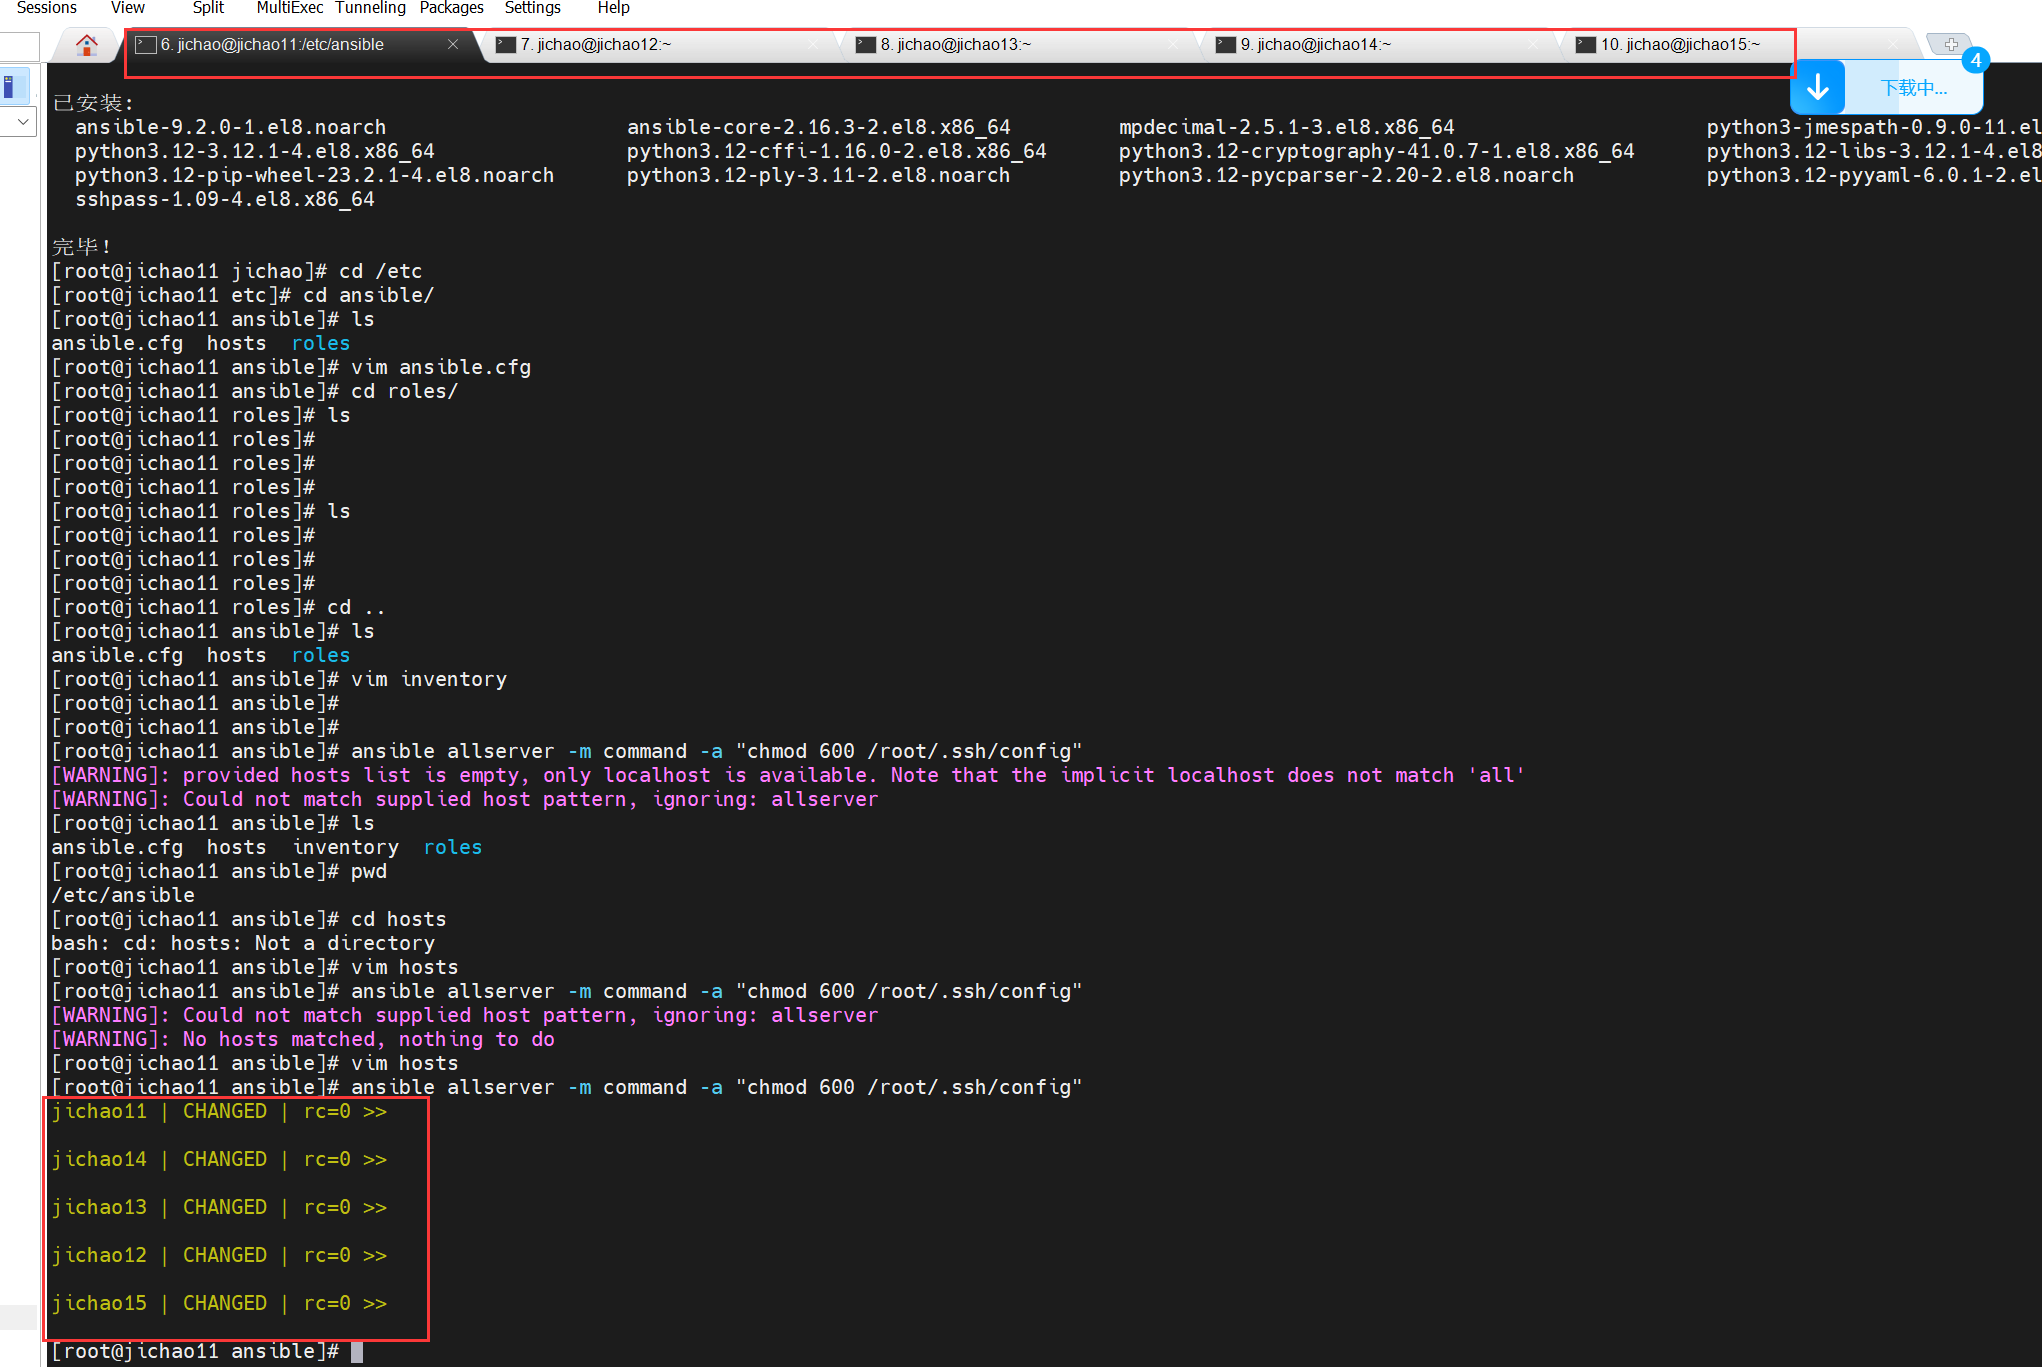Click the new tab plus icon
Viewport: 2042px width, 1367px height.
pos(1950,45)
